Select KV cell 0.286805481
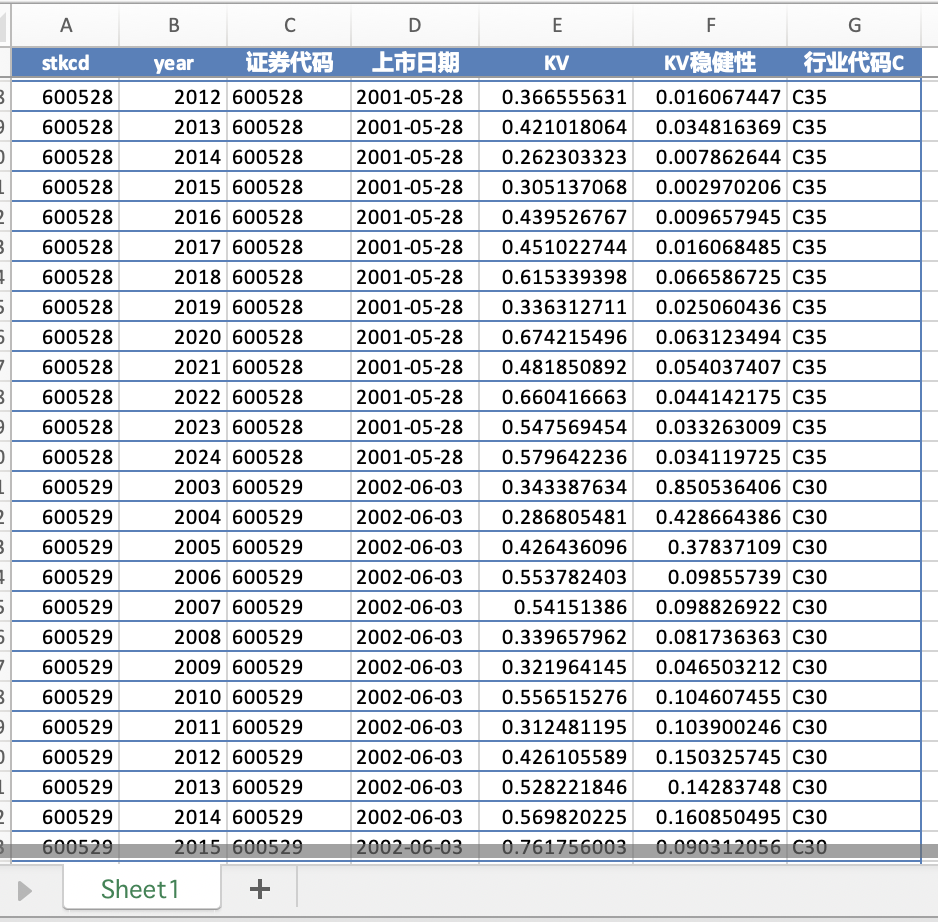938x922 pixels. pos(556,516)
